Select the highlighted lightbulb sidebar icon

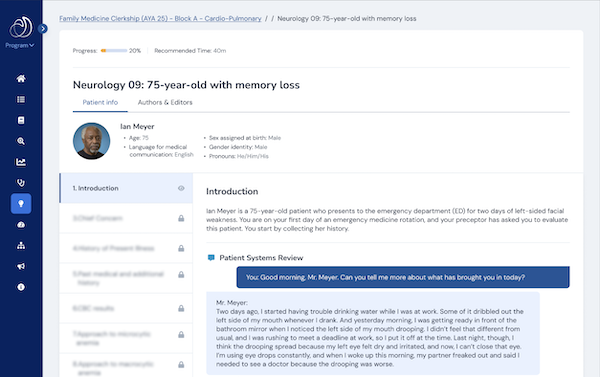(21, 204)
